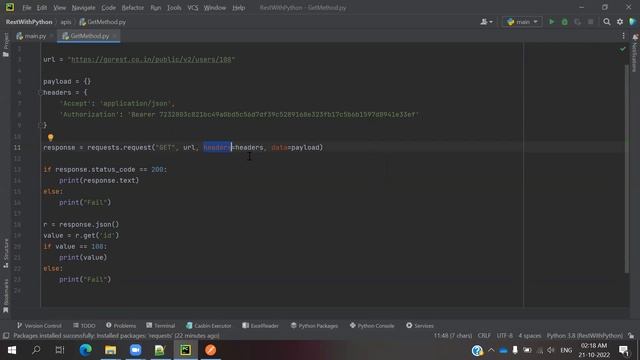Viewport: 640px width, 360px height.
Task: Click line number 11 in the gutter
Action: [x=17, y=147]
